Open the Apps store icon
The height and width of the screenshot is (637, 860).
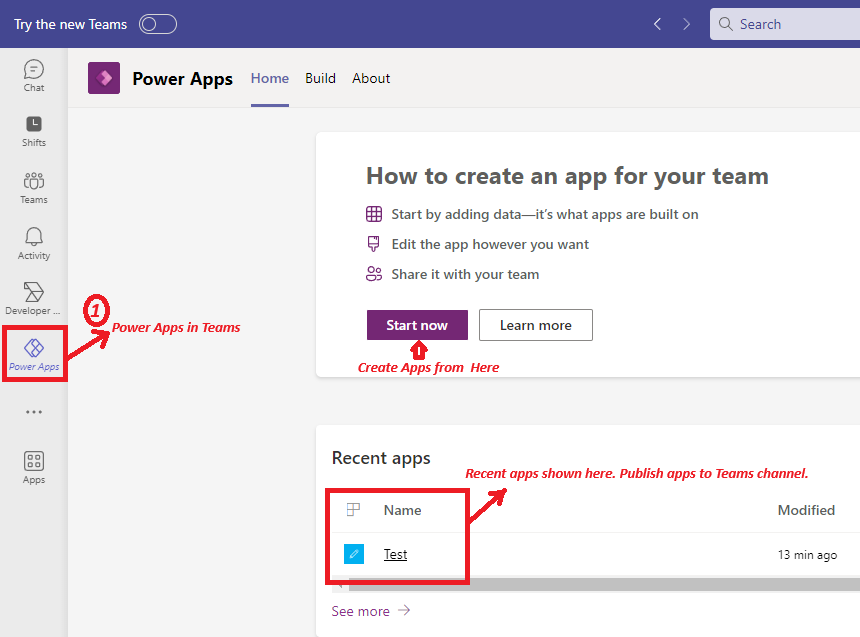coord(34,467)
